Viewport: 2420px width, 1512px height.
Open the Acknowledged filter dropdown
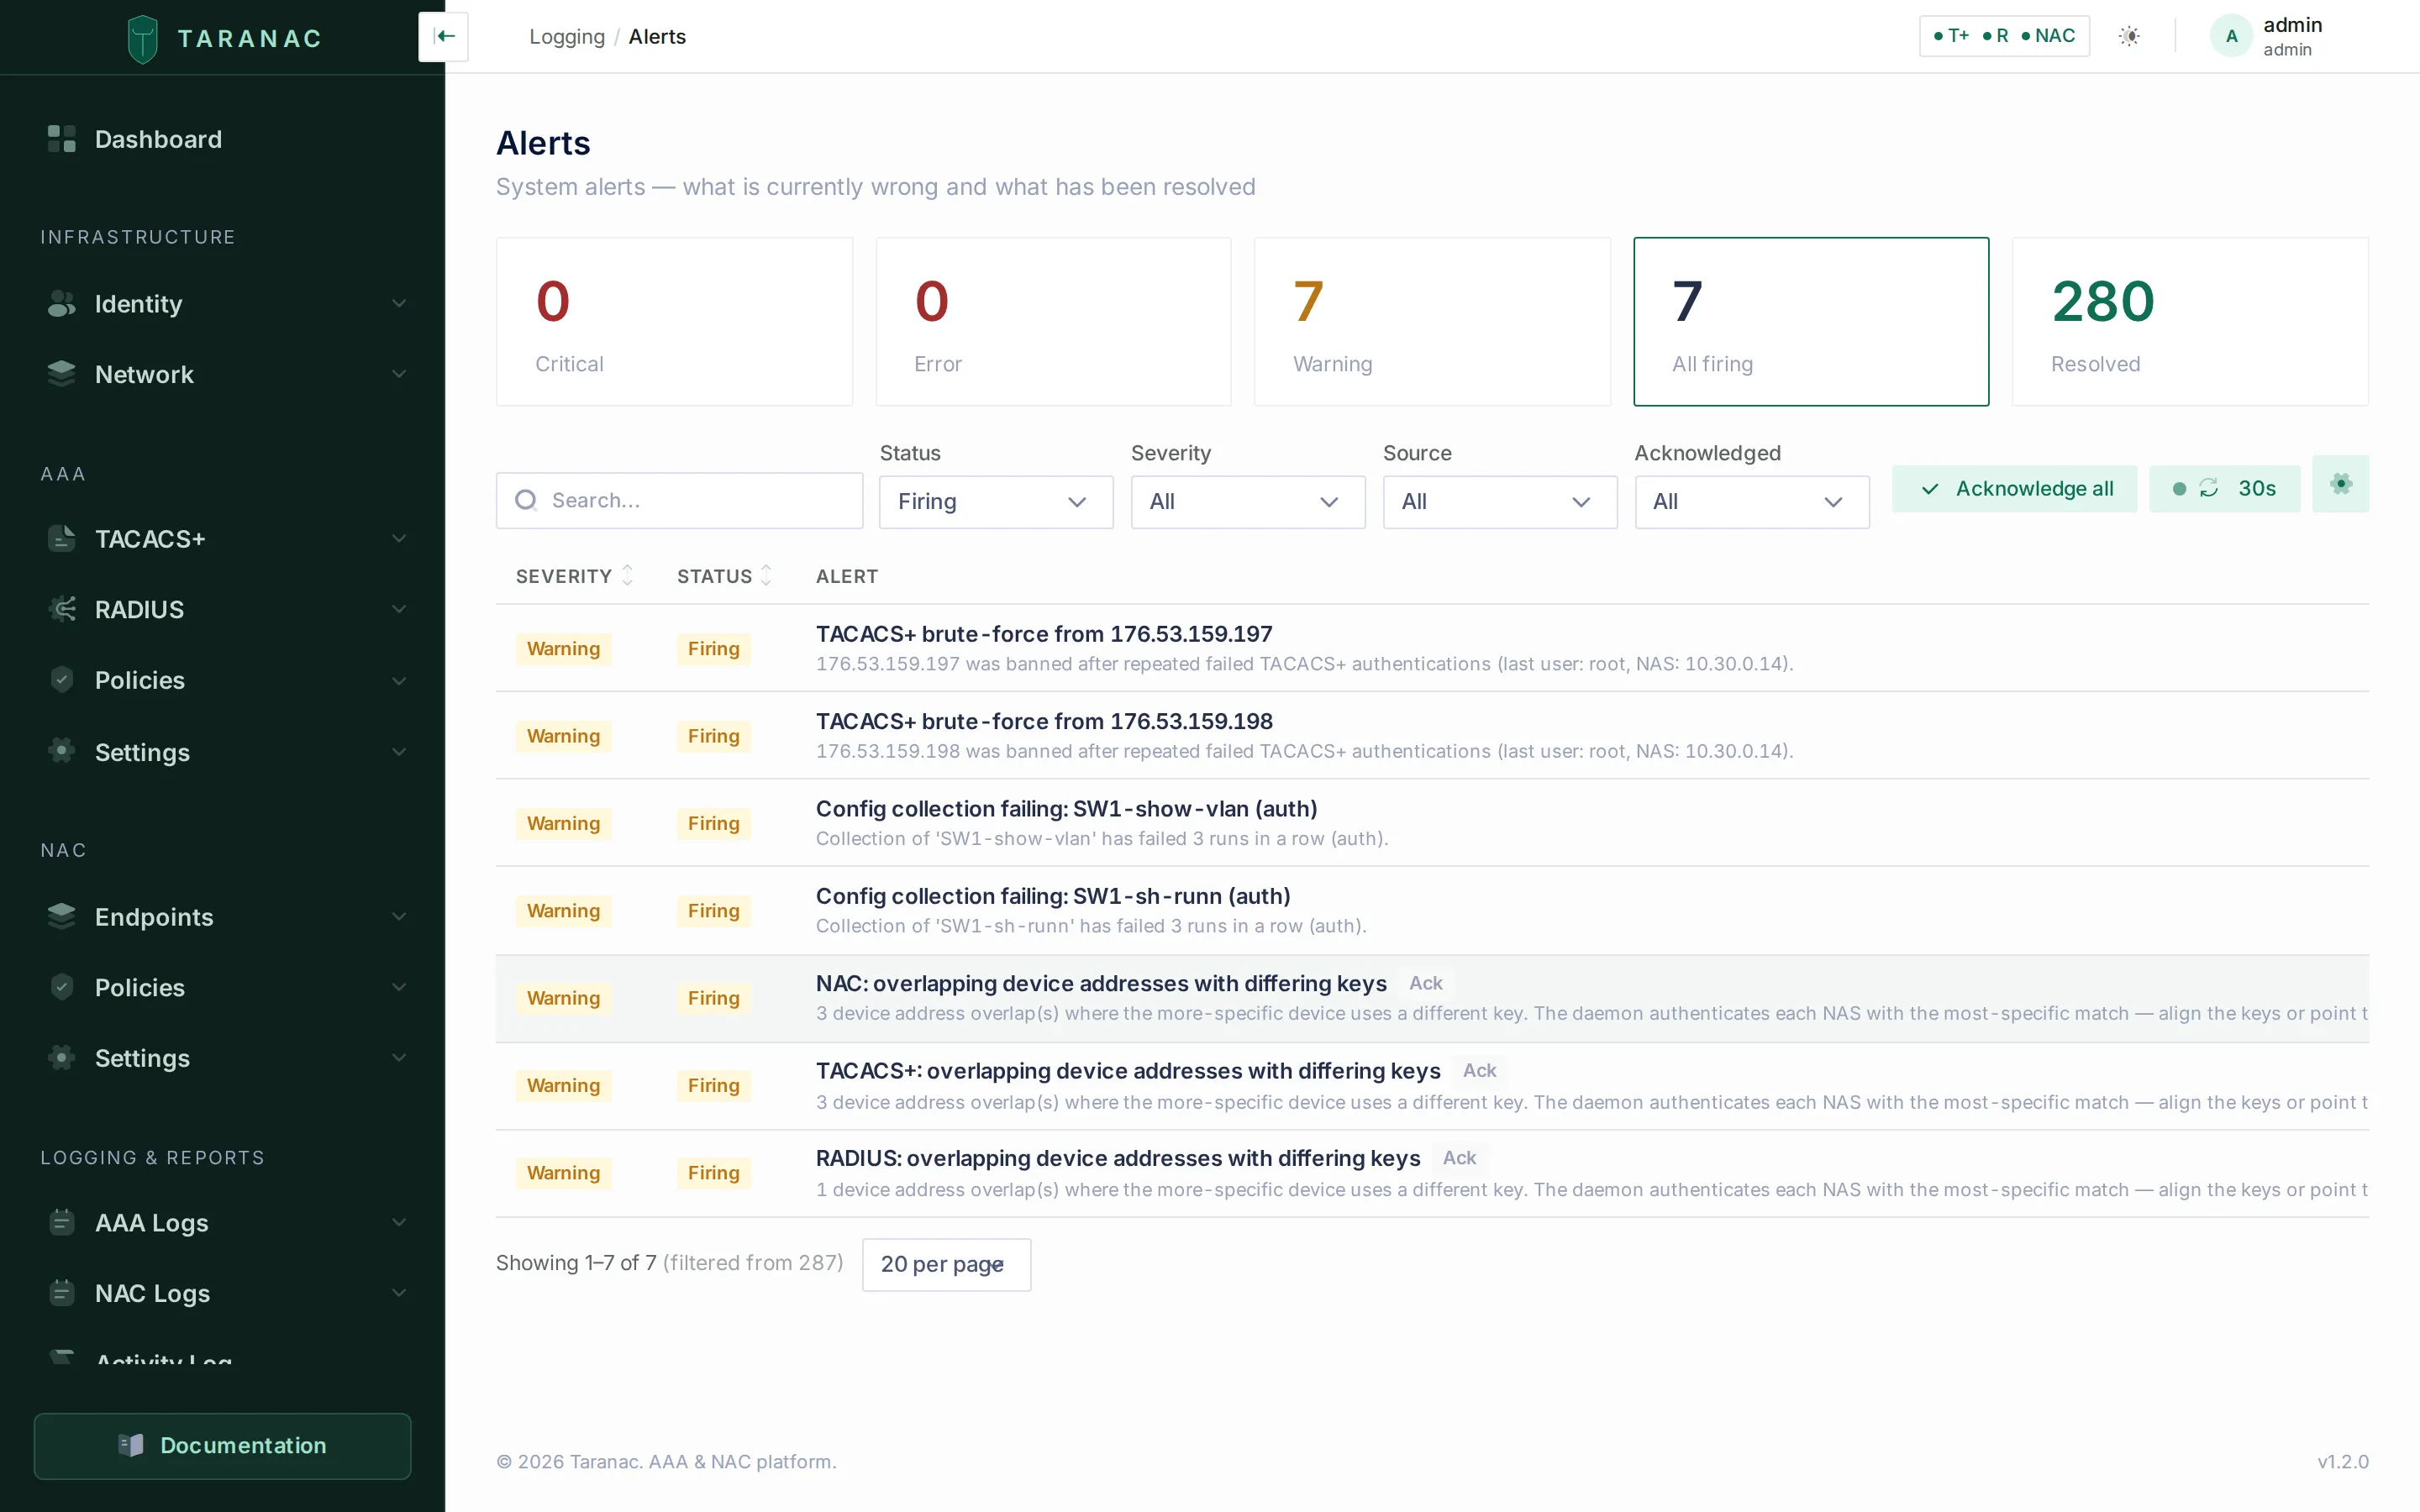click(1752, 502)
